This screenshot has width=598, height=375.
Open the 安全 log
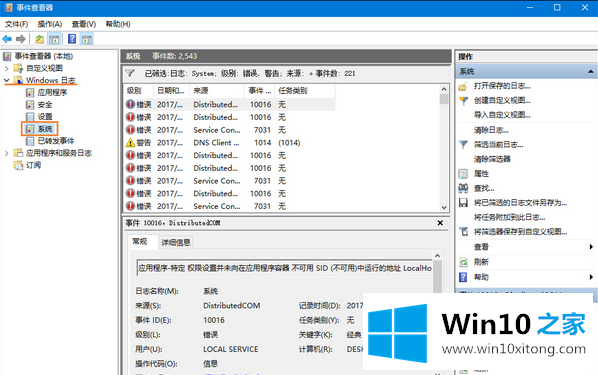pos(45,105)
